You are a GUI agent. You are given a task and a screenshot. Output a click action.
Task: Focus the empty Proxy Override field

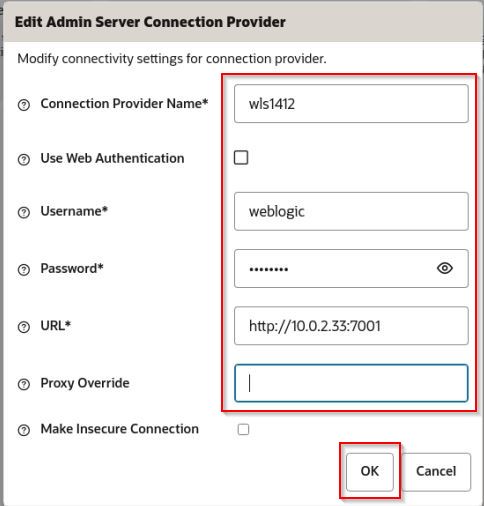pyautogui.click(x=351, y=383)
